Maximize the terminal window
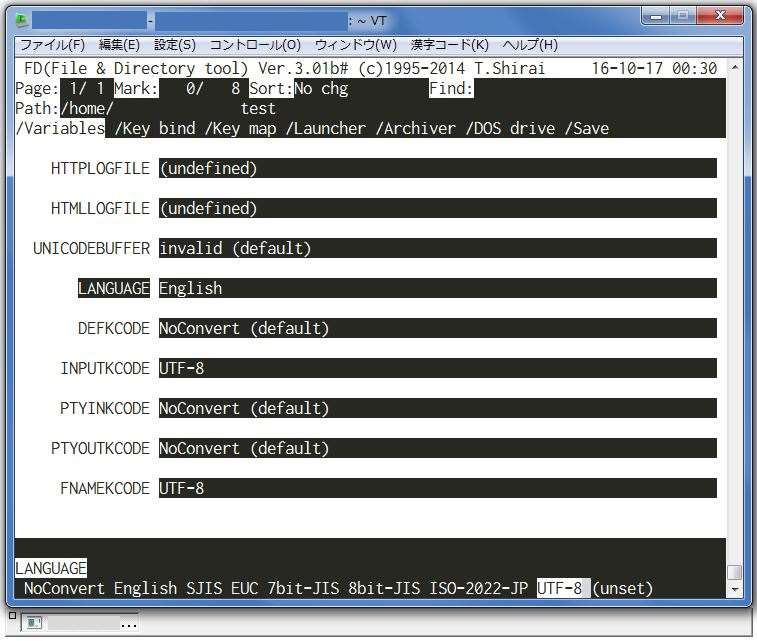The width and height of the screenshot is (757, 641). 682,16
